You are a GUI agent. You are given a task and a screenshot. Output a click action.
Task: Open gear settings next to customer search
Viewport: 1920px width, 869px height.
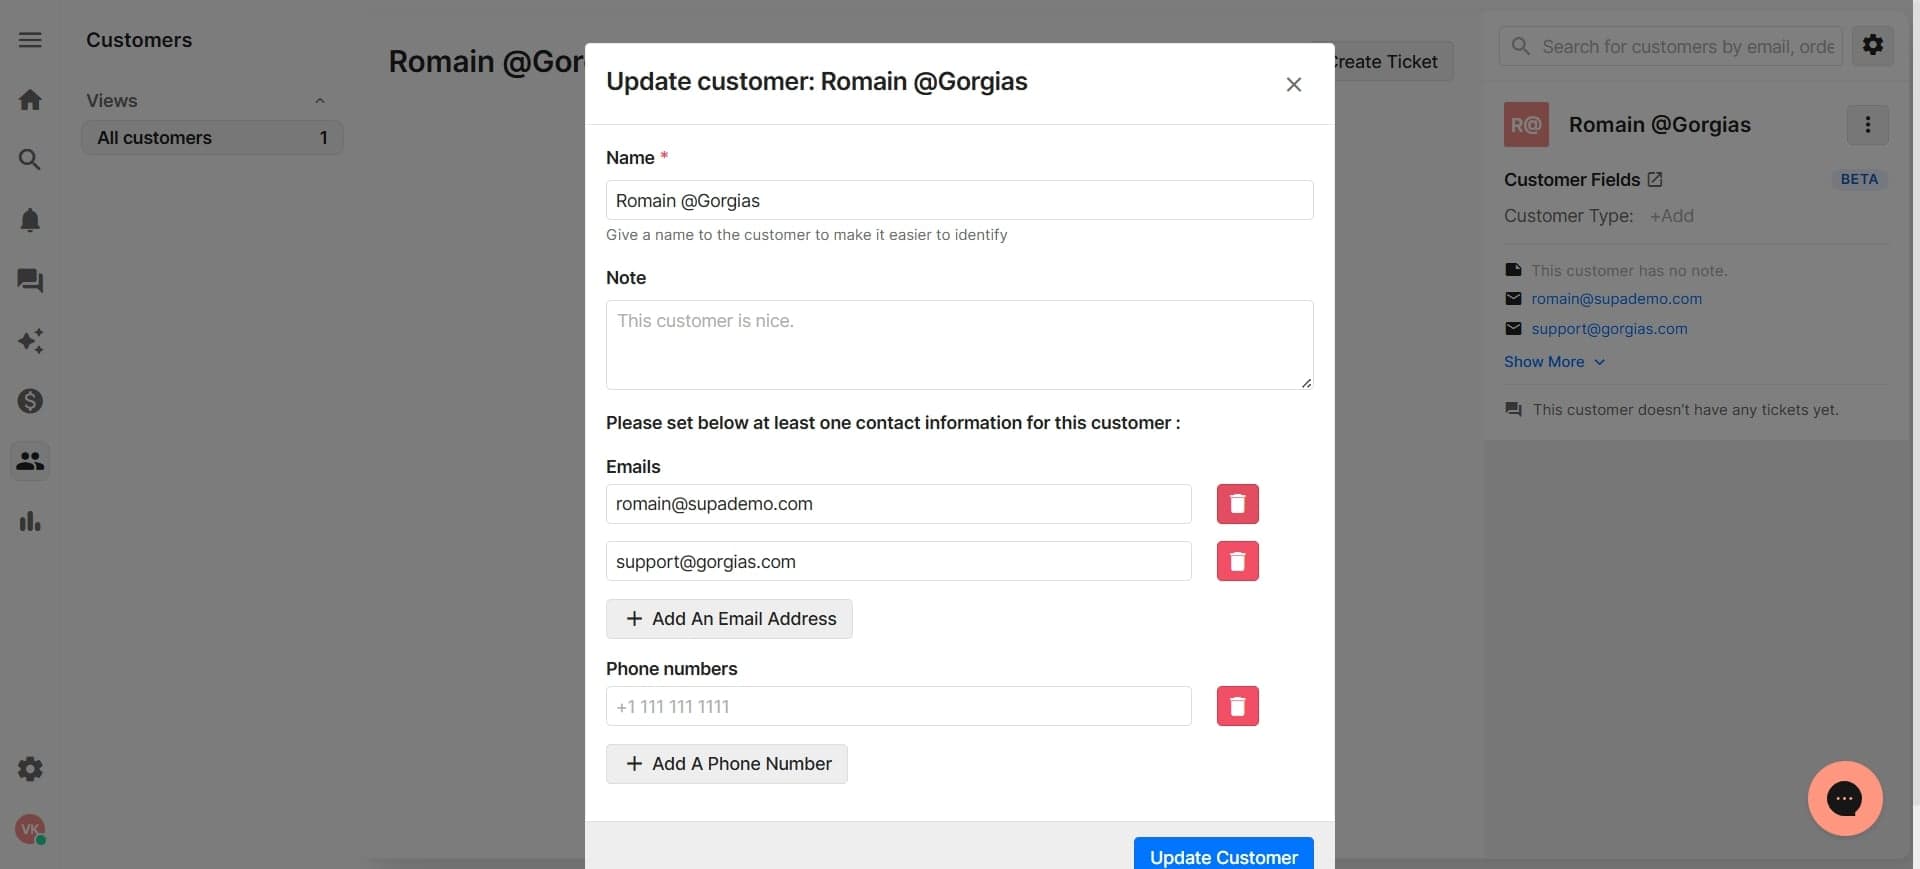pos(1872,45)
